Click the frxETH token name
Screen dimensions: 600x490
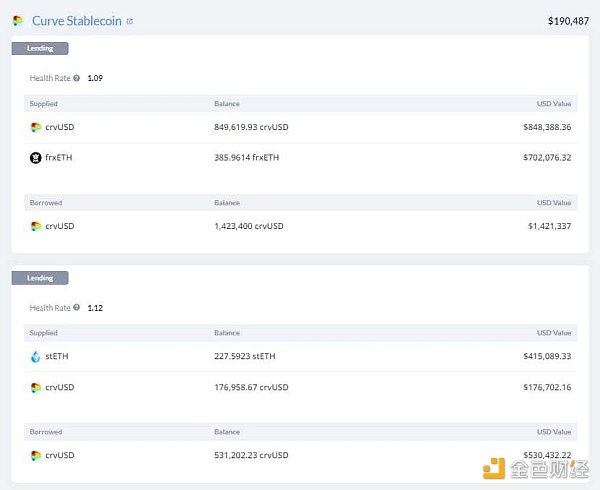(61, 157)
